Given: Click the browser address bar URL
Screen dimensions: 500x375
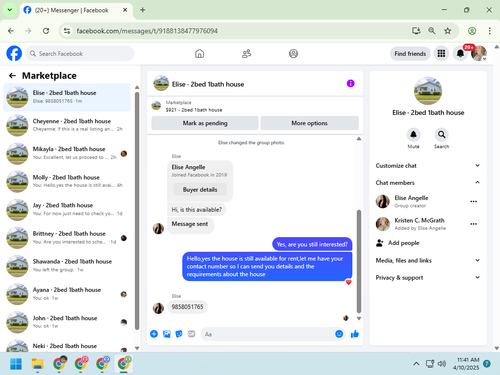Looking at the screenshot, I should coord(147,31).
